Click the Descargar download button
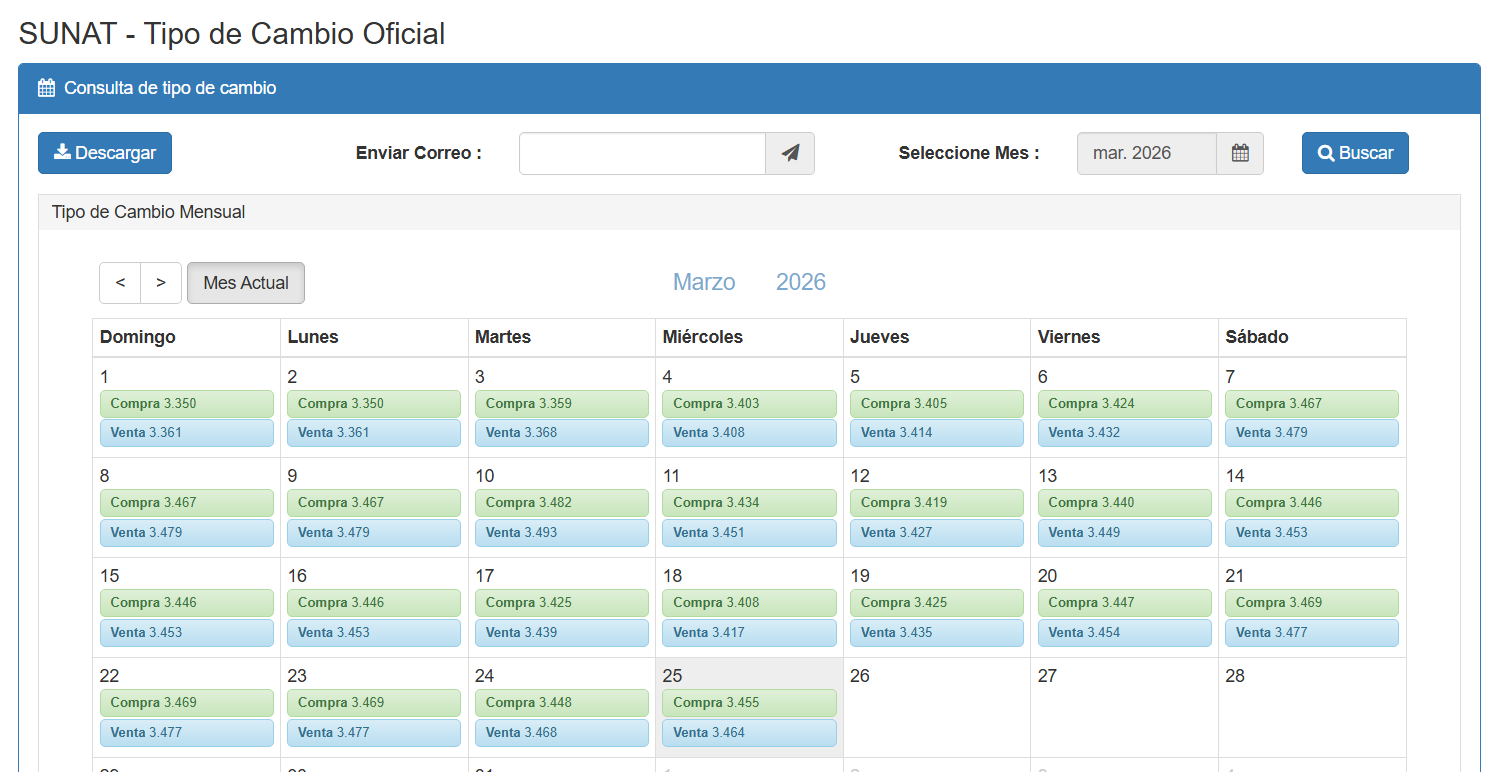Image resolution: width=1495 pixels, height=772 pixels. (105, 153)
